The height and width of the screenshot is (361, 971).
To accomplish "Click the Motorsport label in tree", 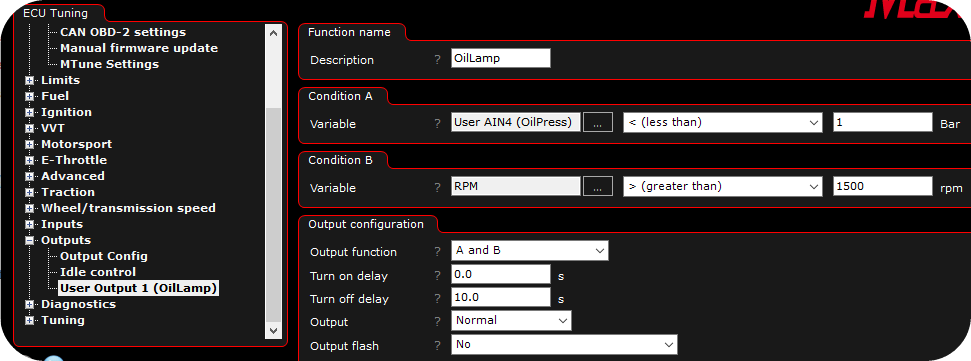I will tap(76, 144).
